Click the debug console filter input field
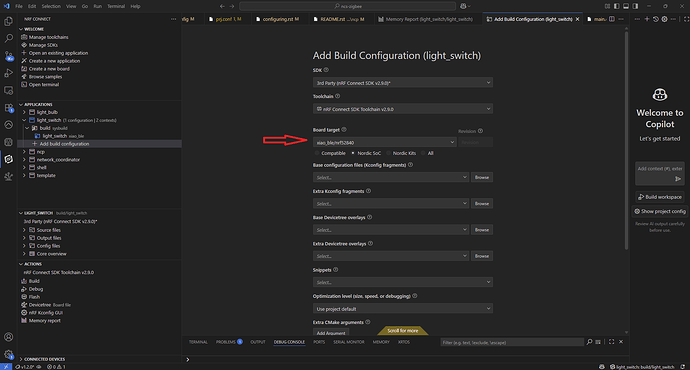 tap(512, 342)
